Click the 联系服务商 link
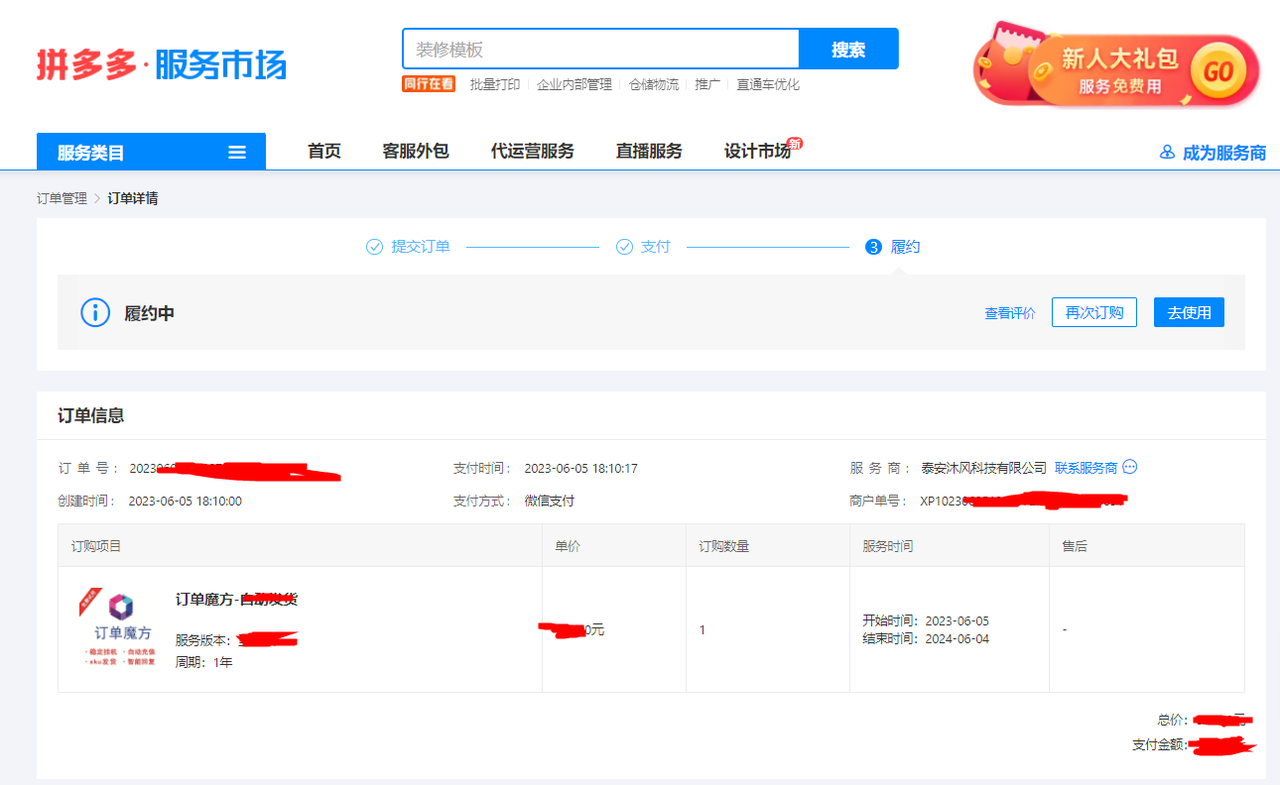Viewport: 1280px width, 785px height. coord(1086,468)
